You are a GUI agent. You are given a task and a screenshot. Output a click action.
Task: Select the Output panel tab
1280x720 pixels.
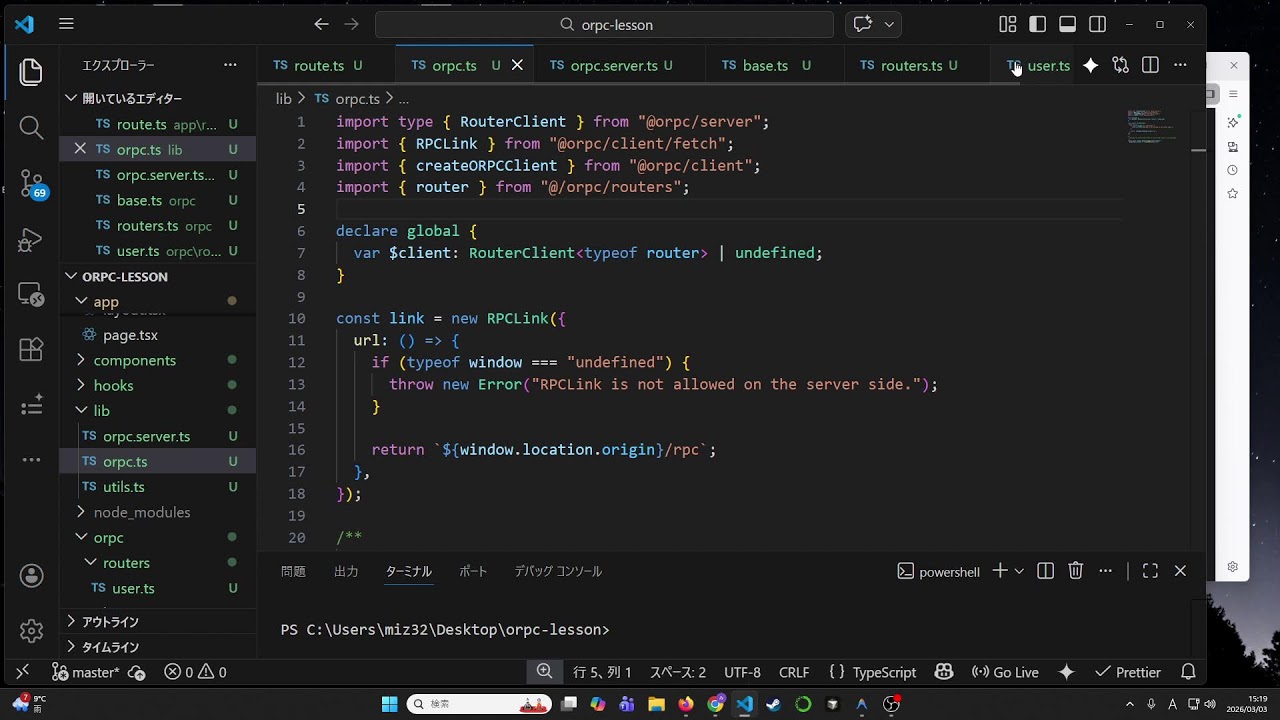(346, 571)
